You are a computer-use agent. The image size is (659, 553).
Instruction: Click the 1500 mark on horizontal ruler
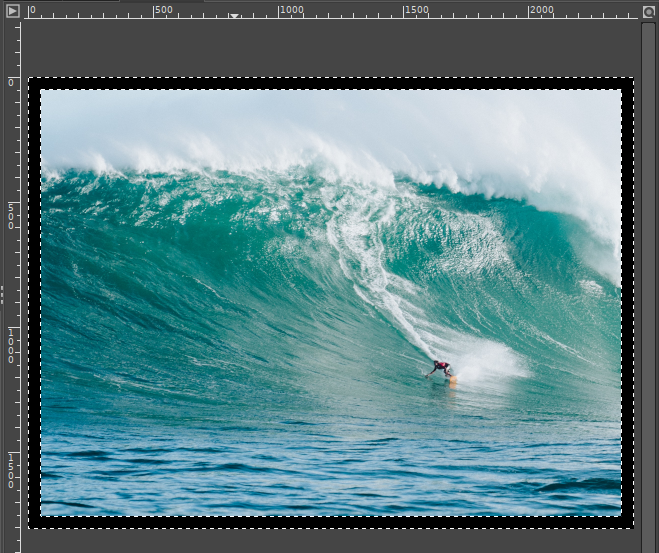pyautogui.click(x=416, y=10)
